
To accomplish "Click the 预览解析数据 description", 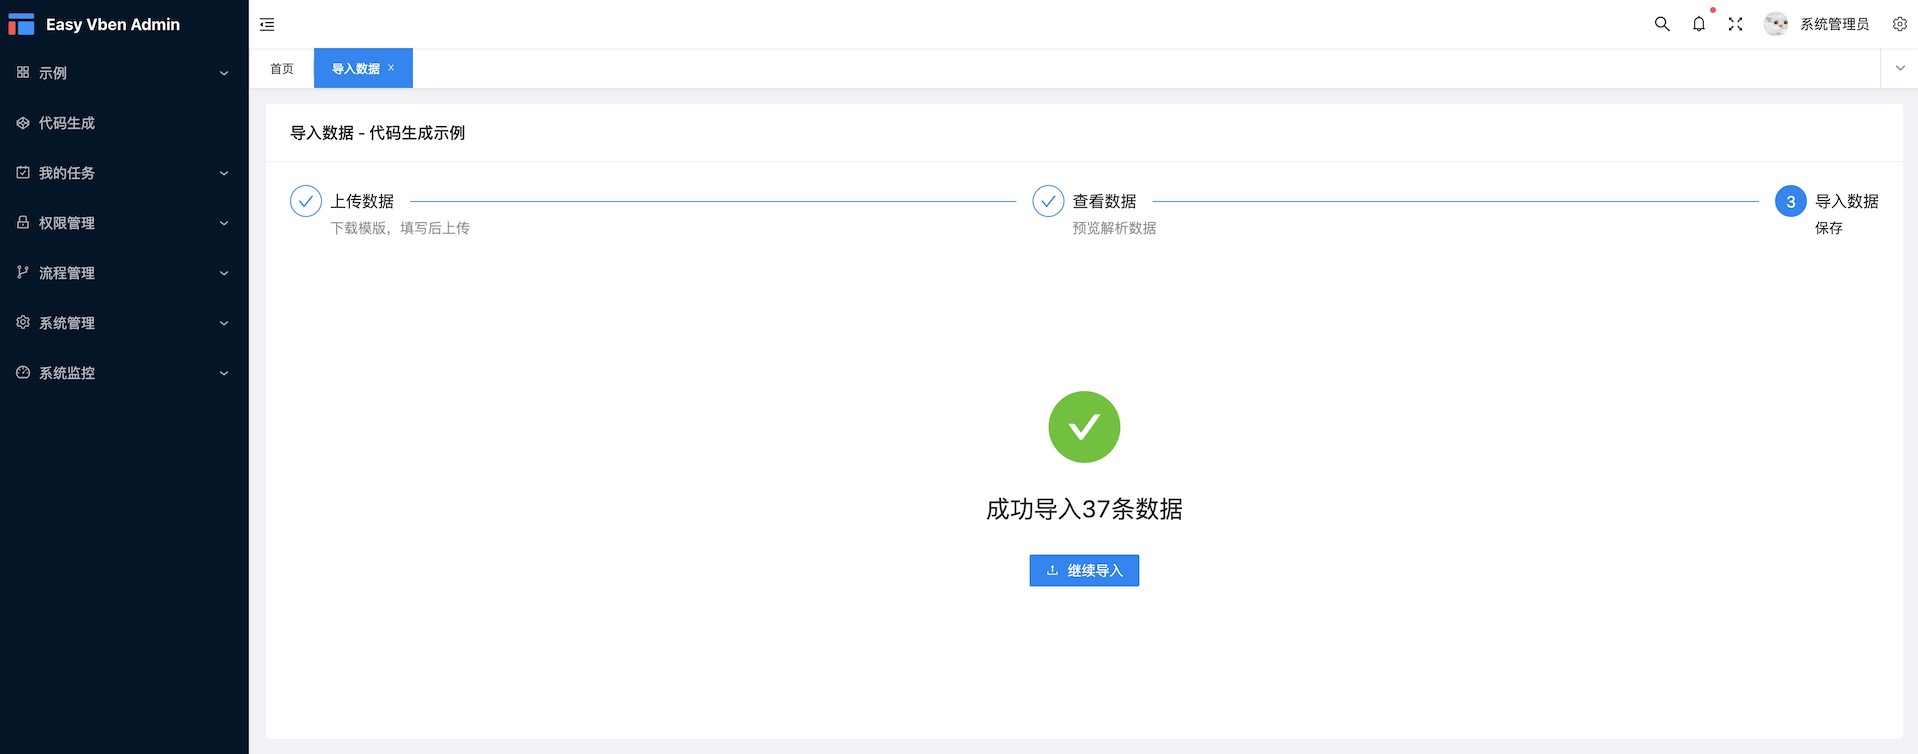I will pos(1114,228).
